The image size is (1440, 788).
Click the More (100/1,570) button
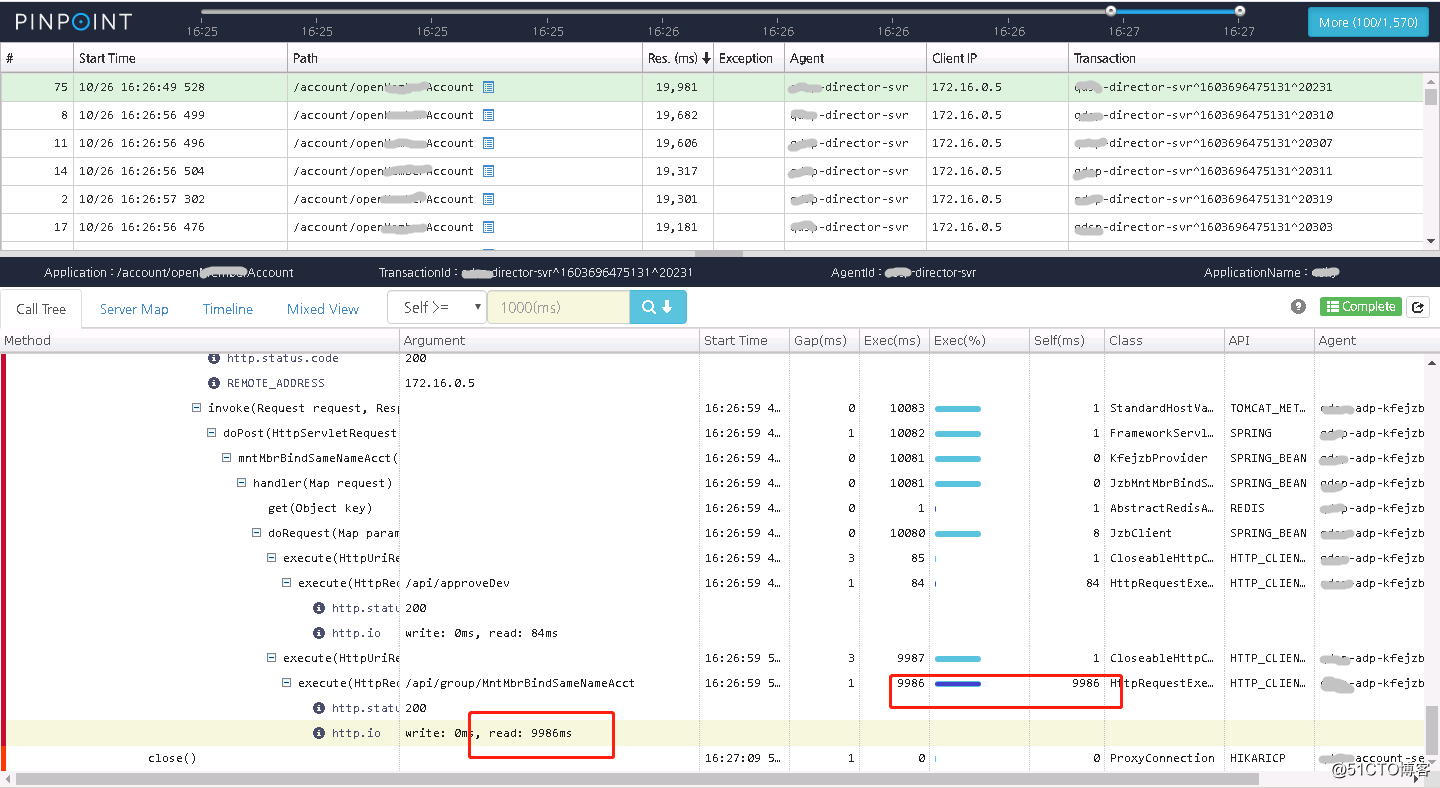(x=1367, y=22)
